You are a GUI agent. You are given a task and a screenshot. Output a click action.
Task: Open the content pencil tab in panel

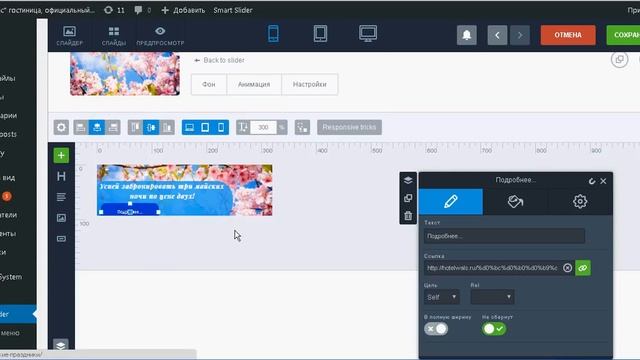[451, 202]
